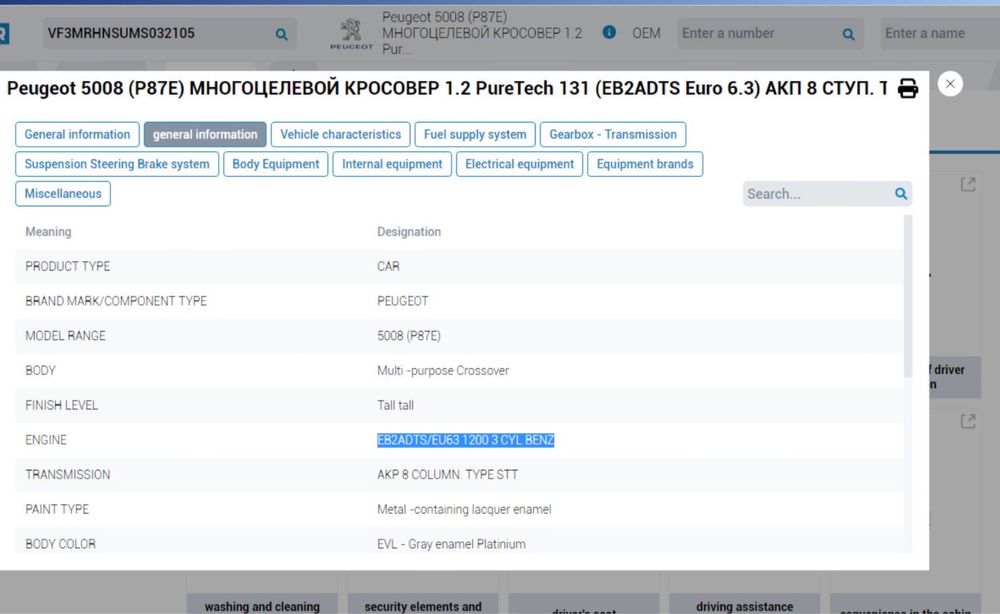Open the top external link icon behind the dialog
Screen dimensions: 1000x614
968,185
